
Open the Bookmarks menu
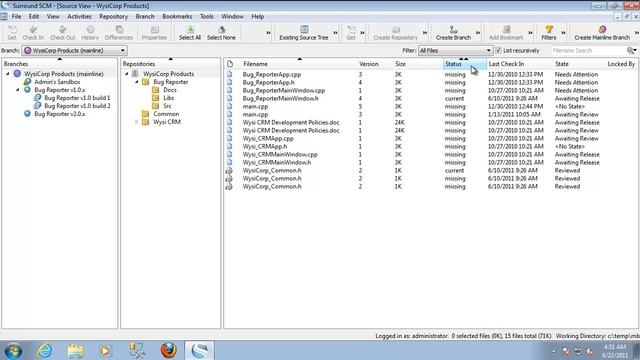177,17
